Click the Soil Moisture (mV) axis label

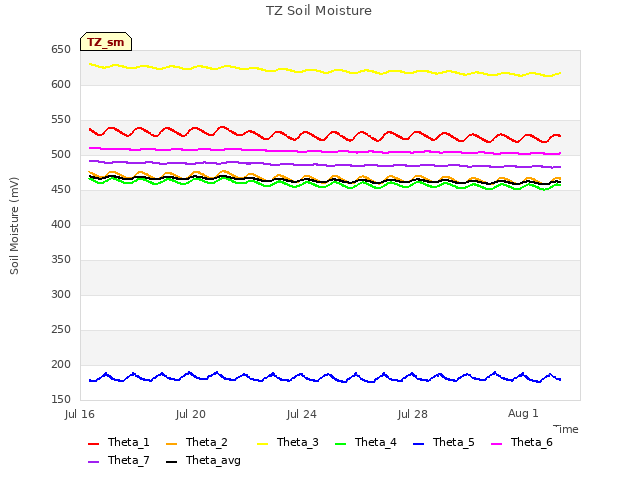pos(14,226)
